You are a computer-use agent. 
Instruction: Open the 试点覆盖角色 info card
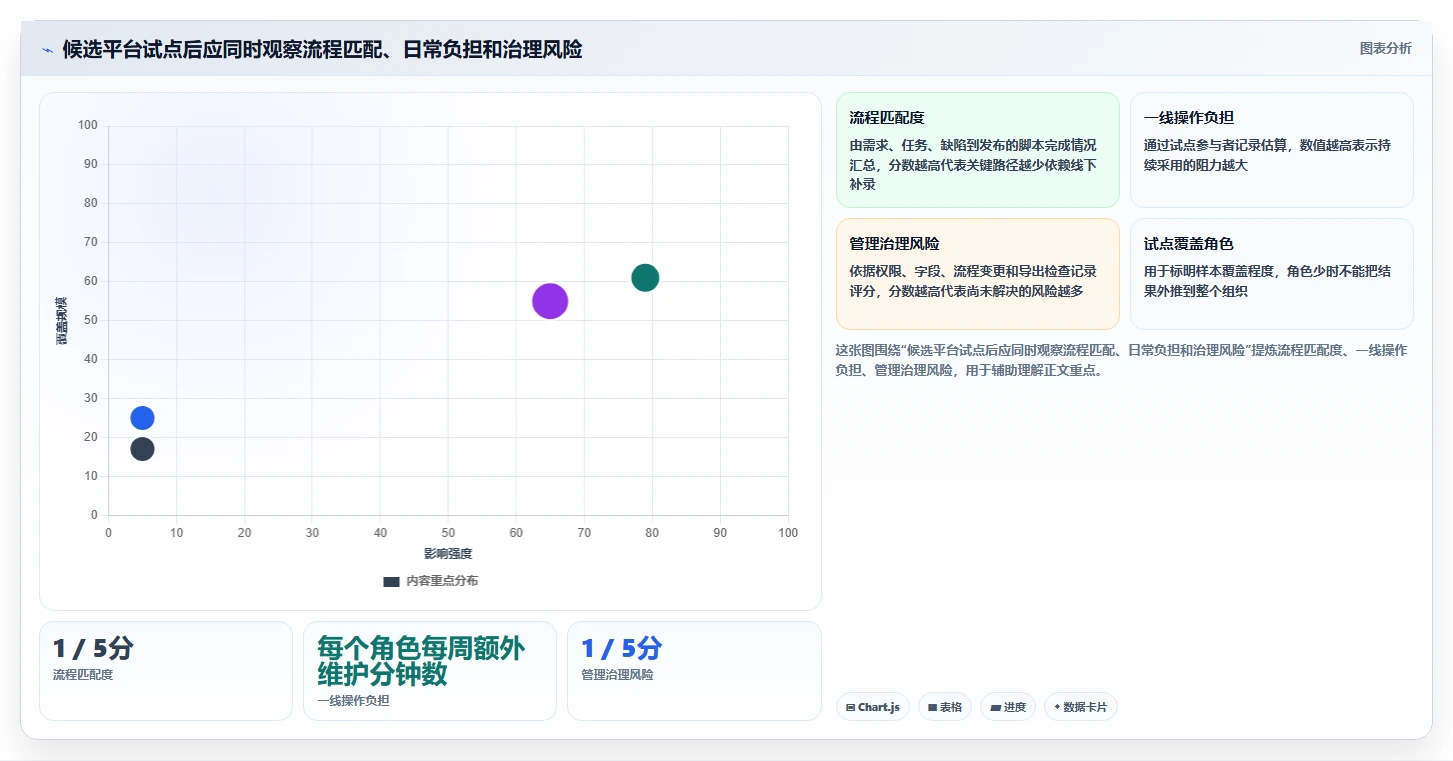[1271, 274]
